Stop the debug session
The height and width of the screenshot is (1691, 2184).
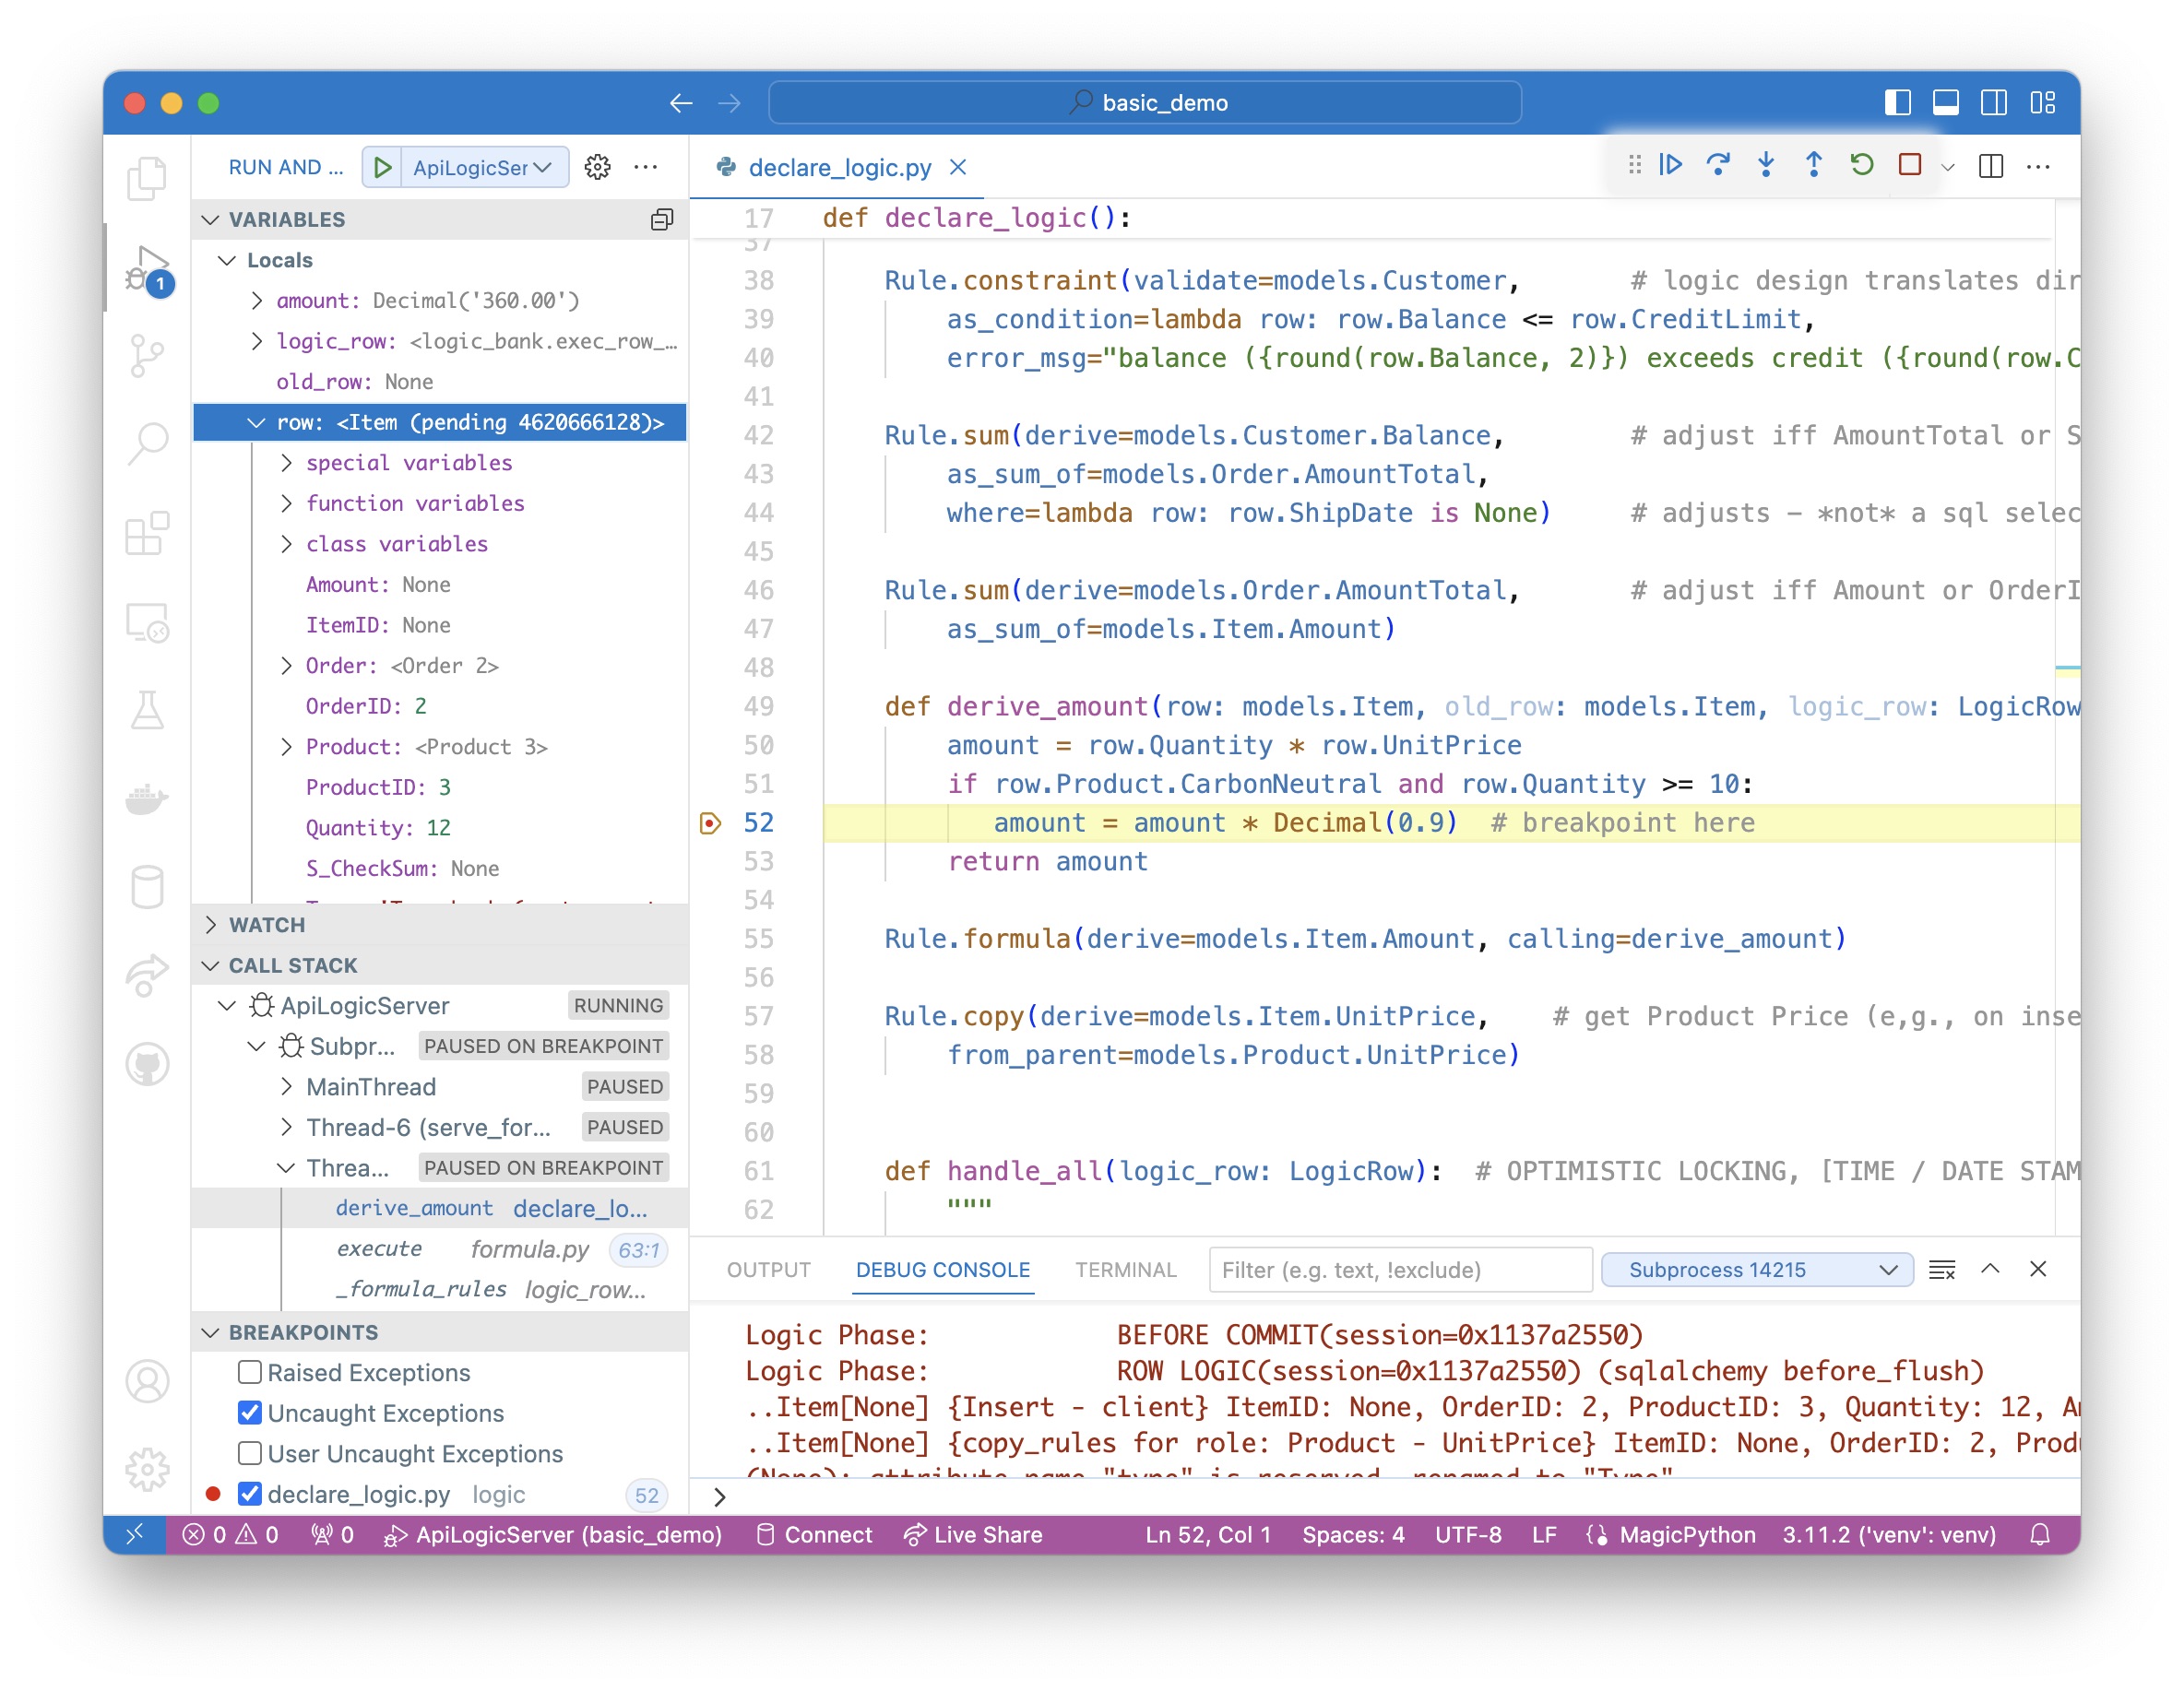[1909, 165]
